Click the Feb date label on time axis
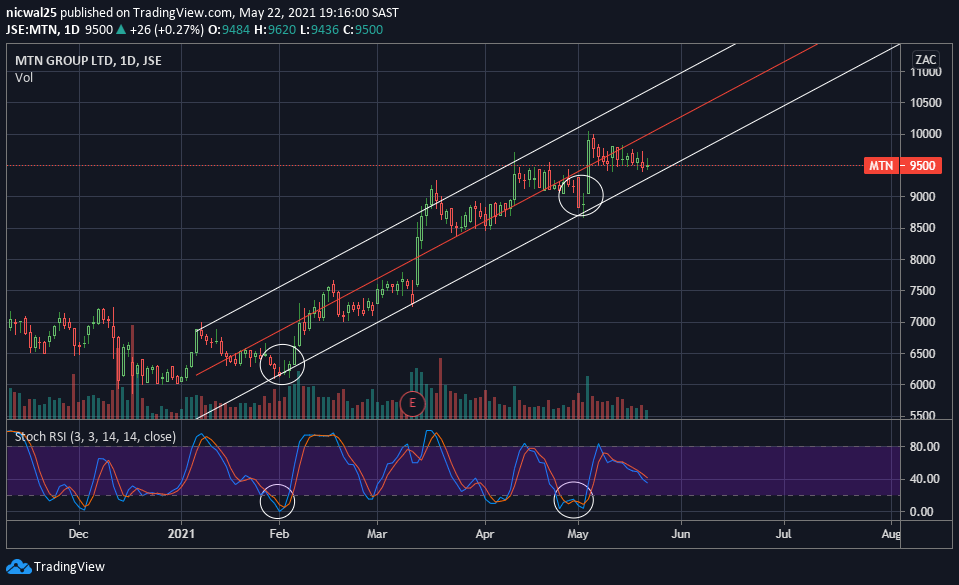 pos(279,534)
